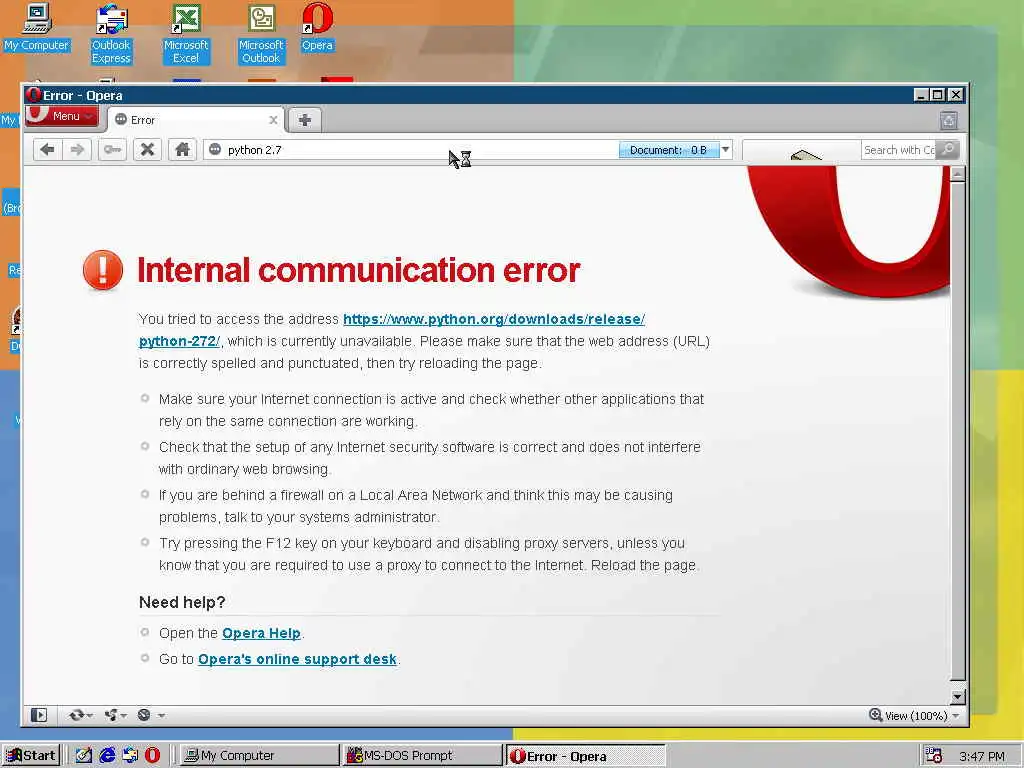Click the zoom magnifier icon in status bar
The height and width of the screenshot is (768, 1024).
pos(875,715)
